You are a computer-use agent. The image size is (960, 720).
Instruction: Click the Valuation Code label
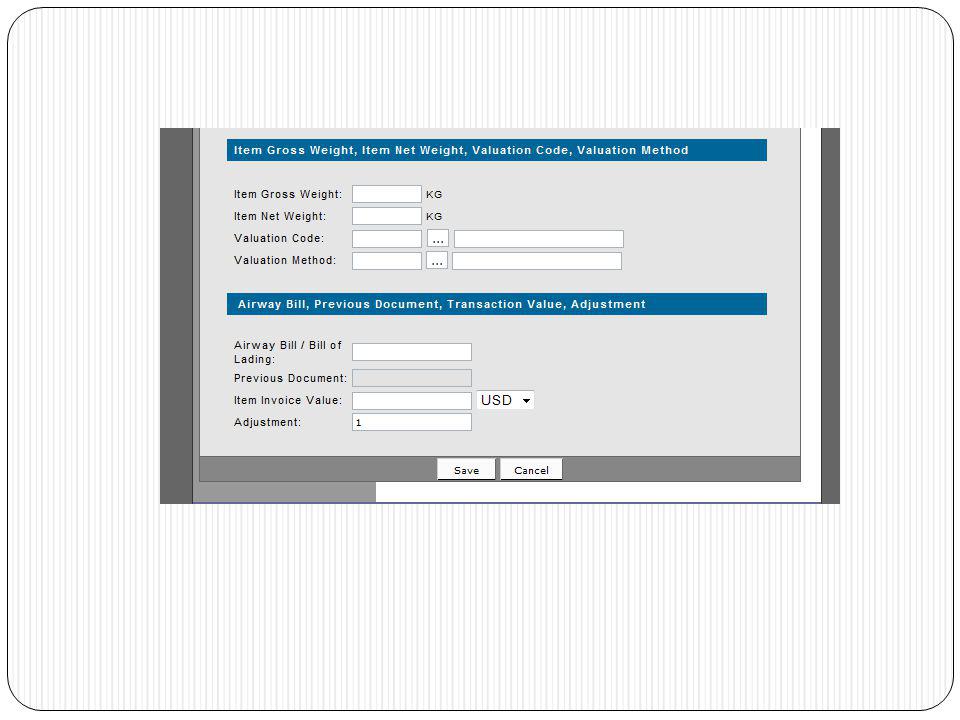(279, 238)
